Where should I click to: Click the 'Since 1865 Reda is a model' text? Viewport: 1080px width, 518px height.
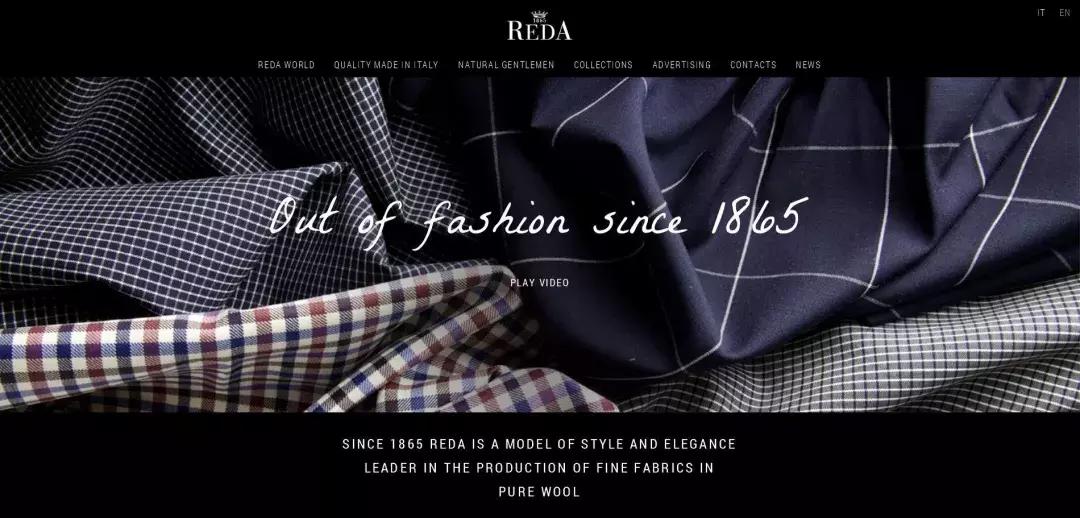[539, 444]
